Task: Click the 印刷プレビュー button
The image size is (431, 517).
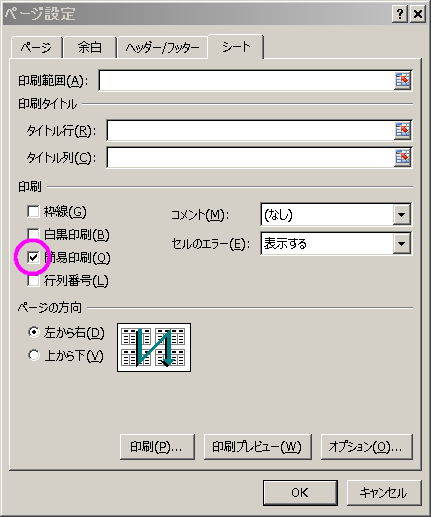Action: pyautogui.click(x=257, y=447)
